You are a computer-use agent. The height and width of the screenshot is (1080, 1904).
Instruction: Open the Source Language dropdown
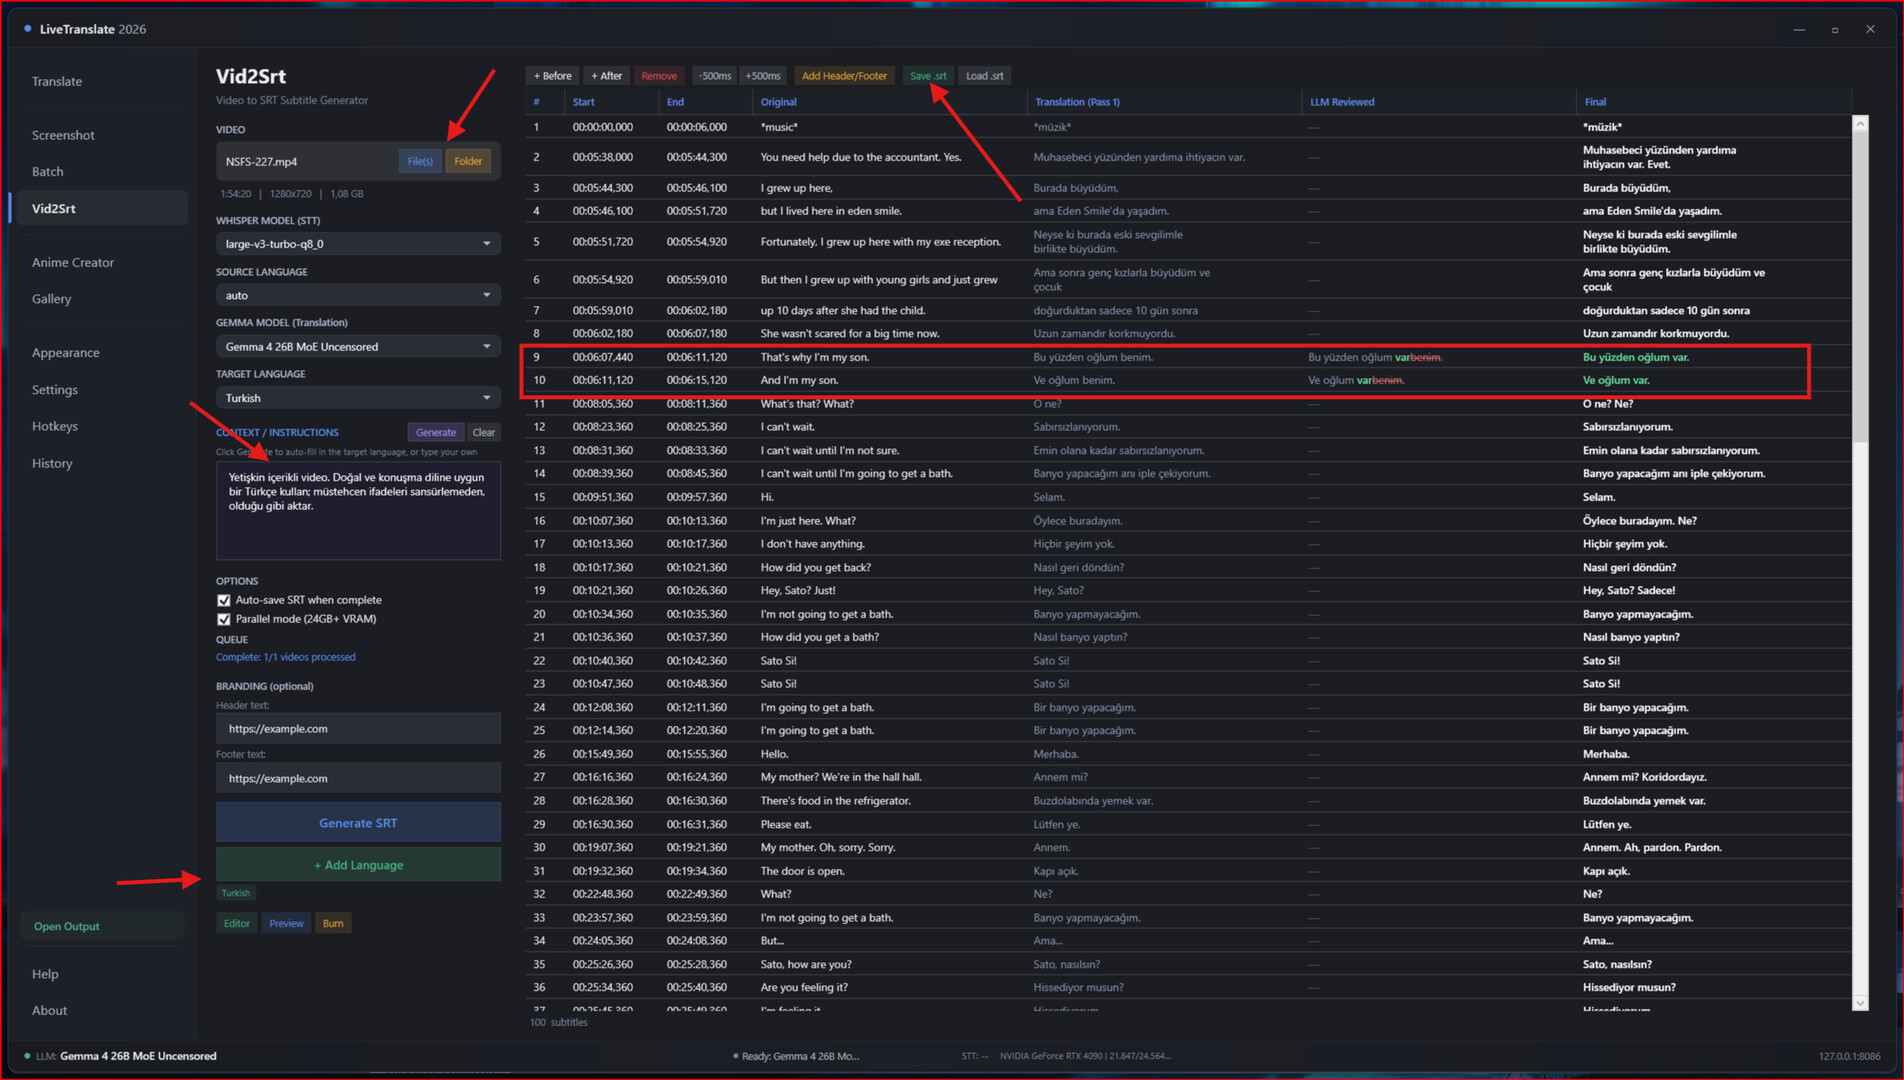coord(358,296)
